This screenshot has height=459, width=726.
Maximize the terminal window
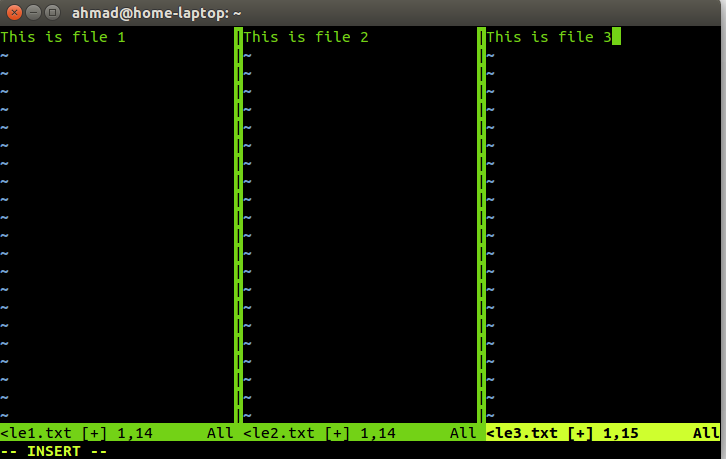click(x=52, y=13)
